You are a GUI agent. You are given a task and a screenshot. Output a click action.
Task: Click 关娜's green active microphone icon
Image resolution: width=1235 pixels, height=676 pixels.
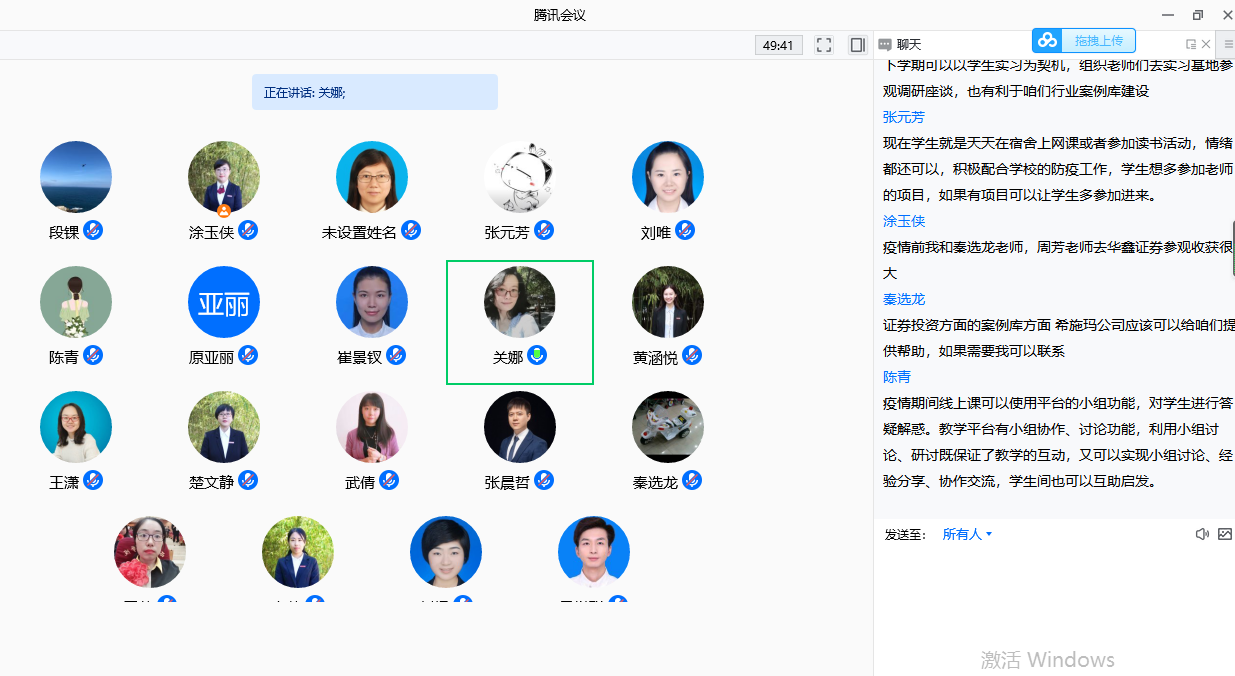click(x=537, y=355)
